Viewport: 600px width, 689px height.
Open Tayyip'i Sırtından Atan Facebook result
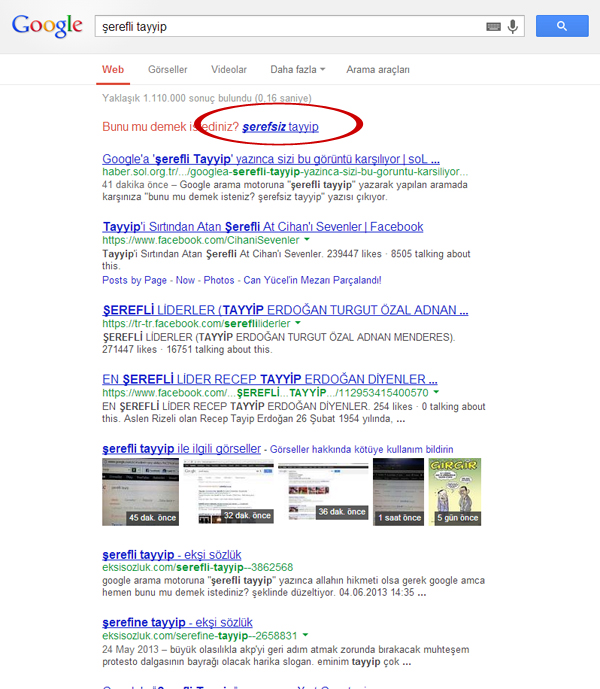tap(262, 227)
